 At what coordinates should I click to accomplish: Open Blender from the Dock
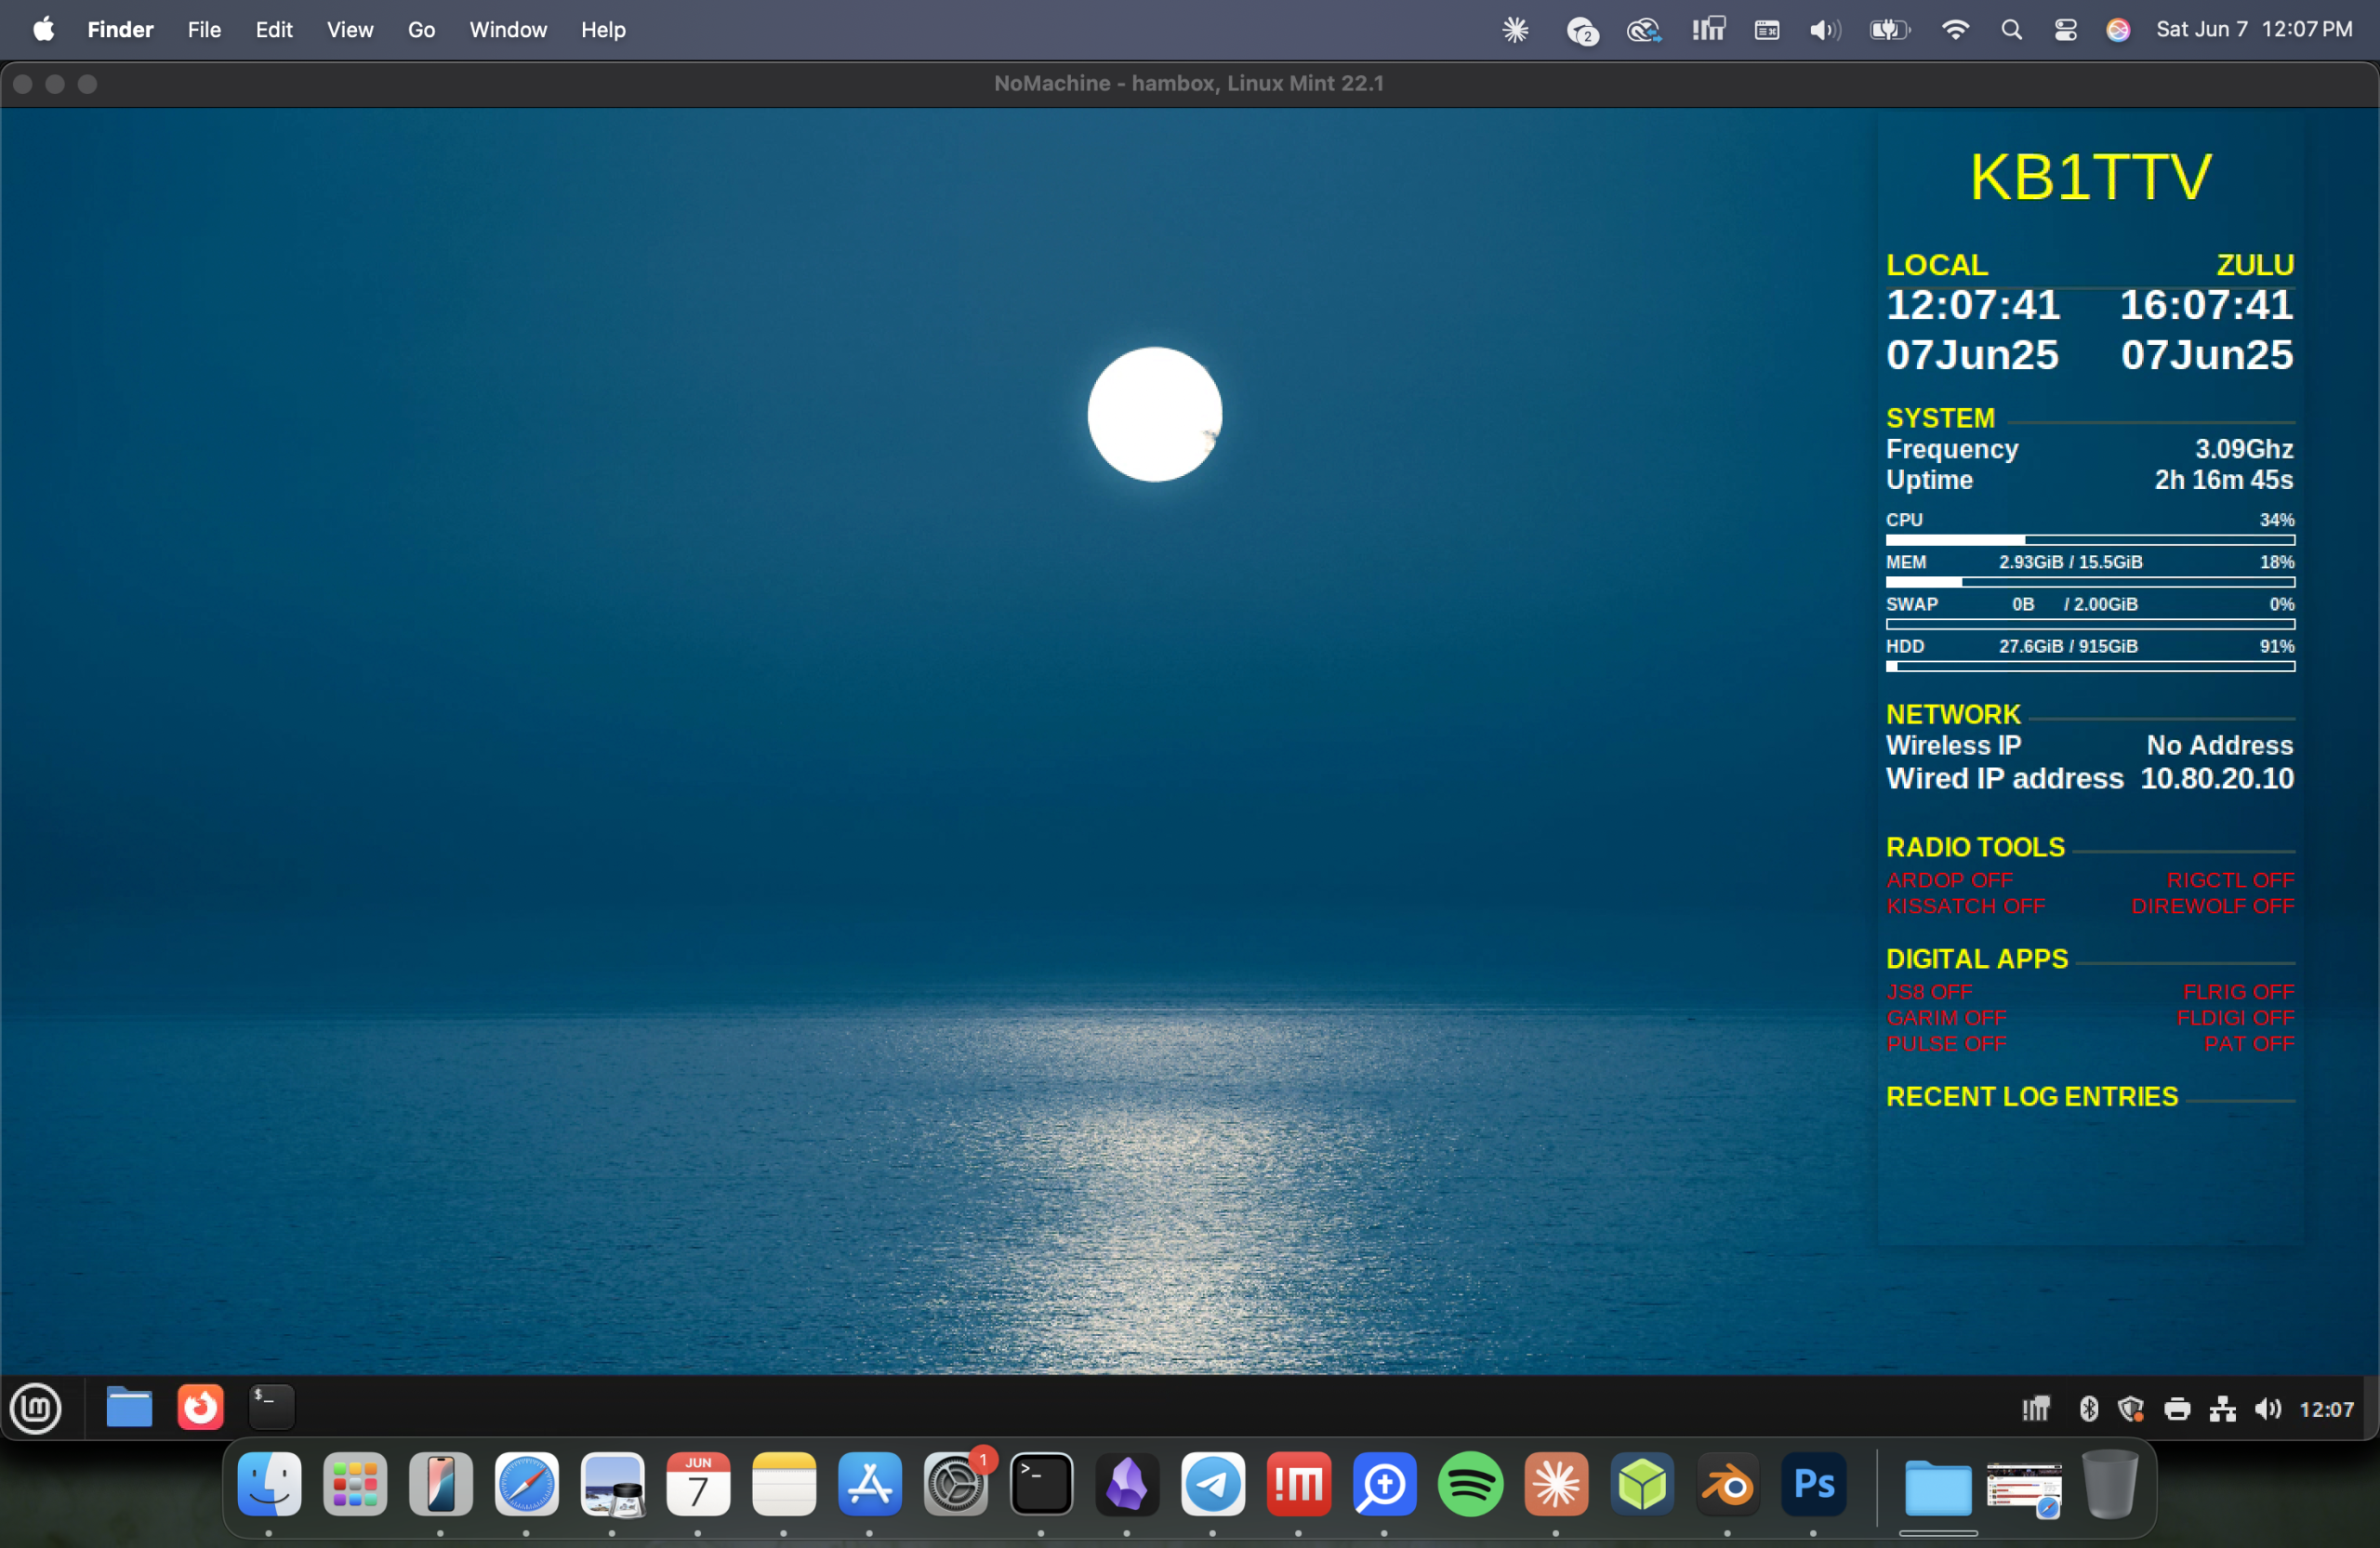click(x=1728, y=1485)
